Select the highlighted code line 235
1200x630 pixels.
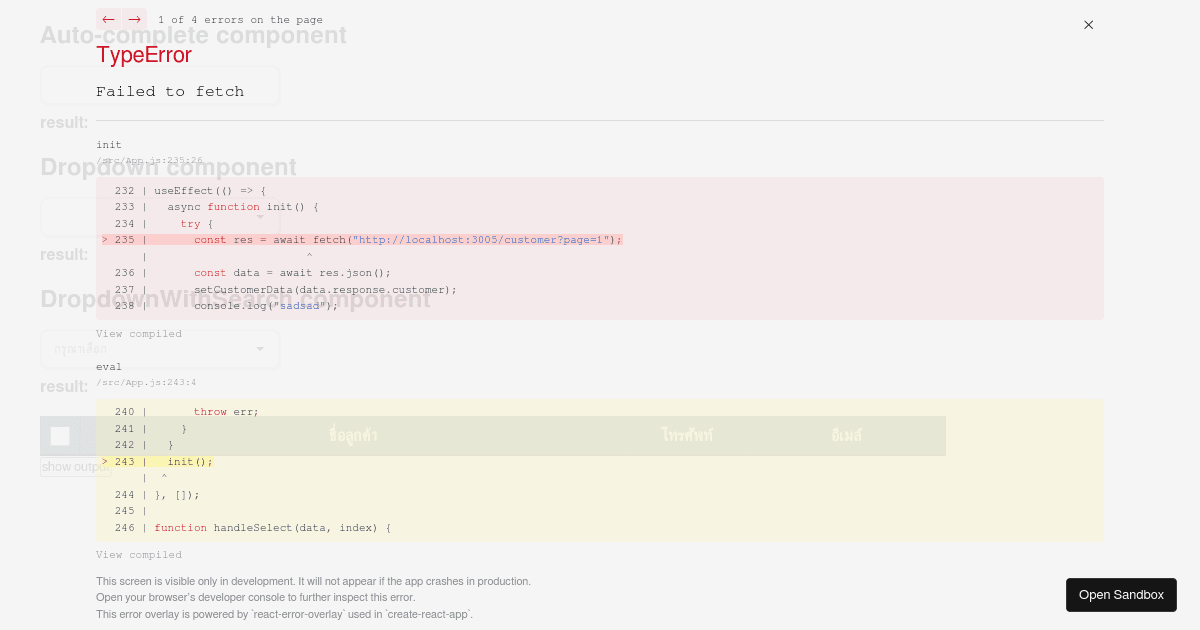tap(360, 240)
